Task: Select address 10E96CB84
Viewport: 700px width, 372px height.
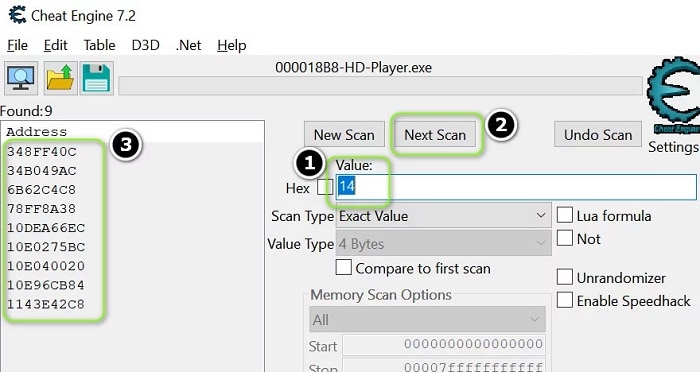Action: (46, 285)
